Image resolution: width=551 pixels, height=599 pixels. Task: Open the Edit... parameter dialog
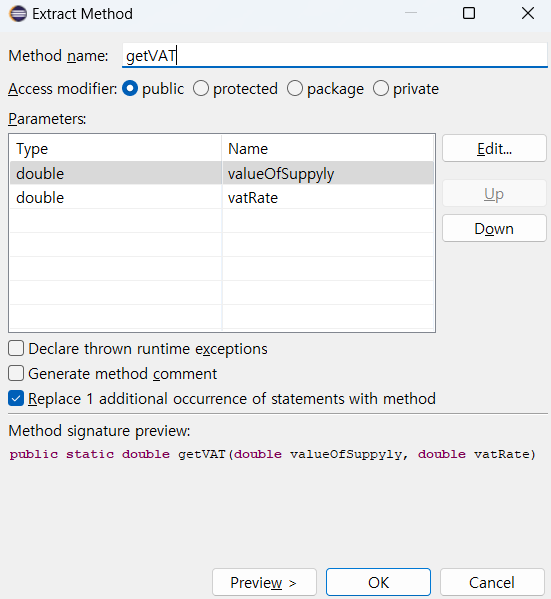tap(494, 148)
